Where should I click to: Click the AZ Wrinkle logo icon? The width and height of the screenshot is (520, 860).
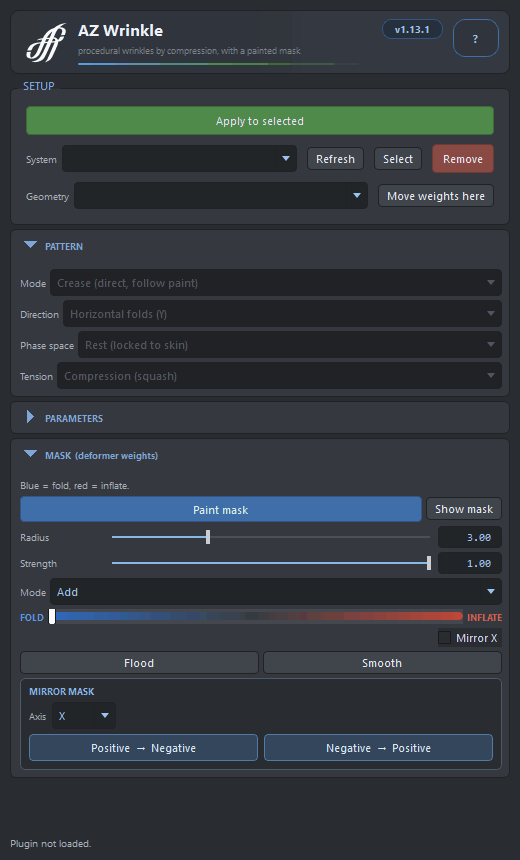(x=46, y=42)
